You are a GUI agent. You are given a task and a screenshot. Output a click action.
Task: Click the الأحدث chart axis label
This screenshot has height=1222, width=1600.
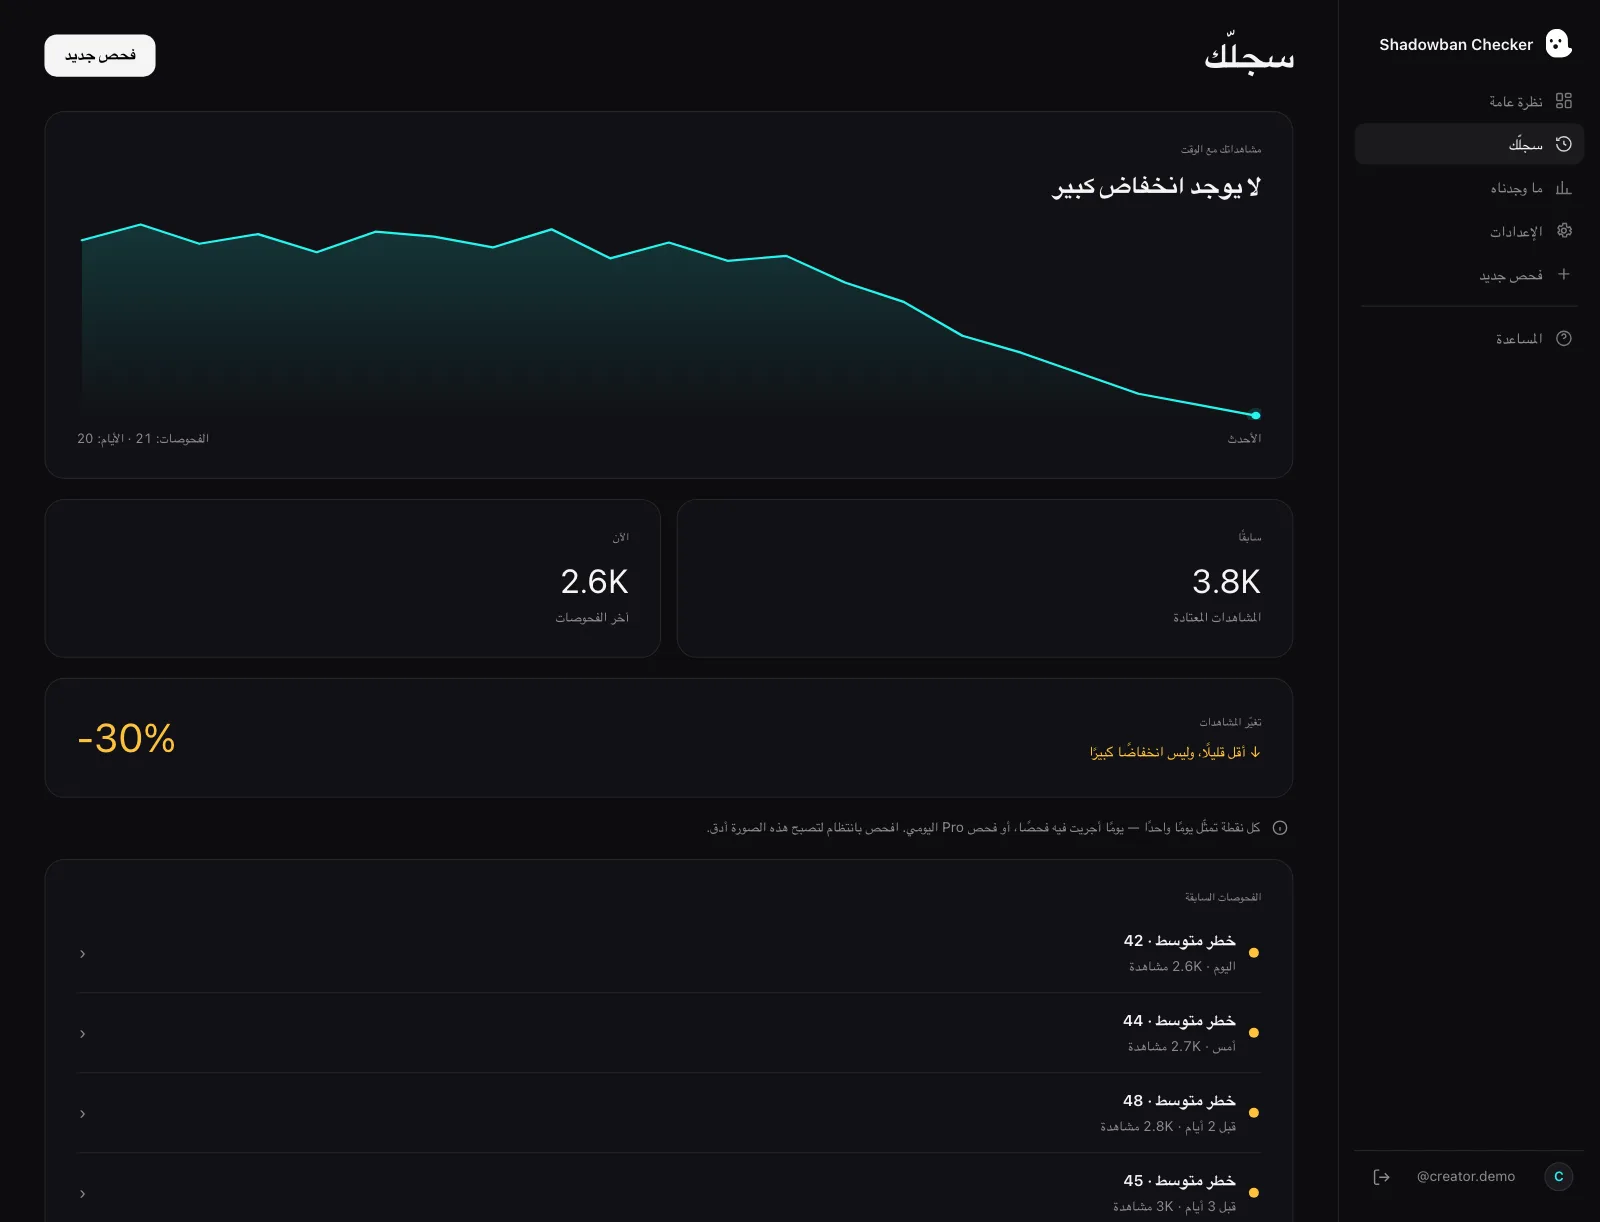point(1244,439)
